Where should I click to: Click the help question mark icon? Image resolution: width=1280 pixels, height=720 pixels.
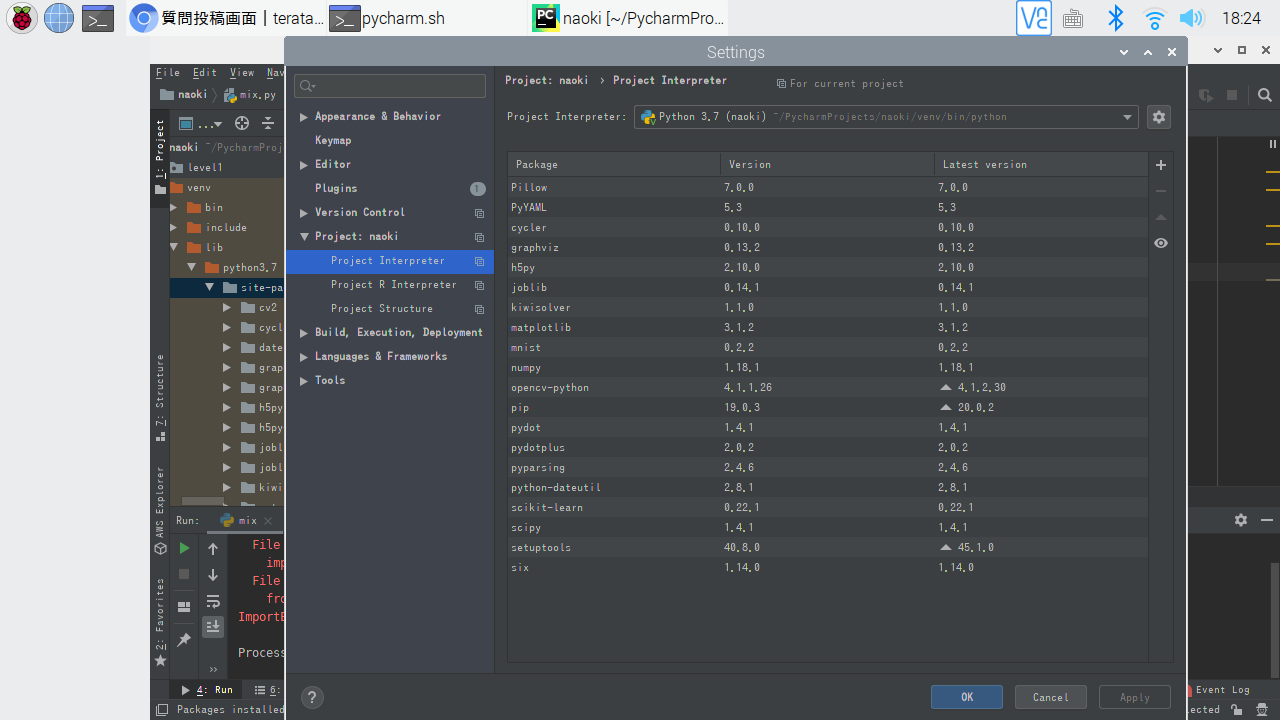coord(312,698)
